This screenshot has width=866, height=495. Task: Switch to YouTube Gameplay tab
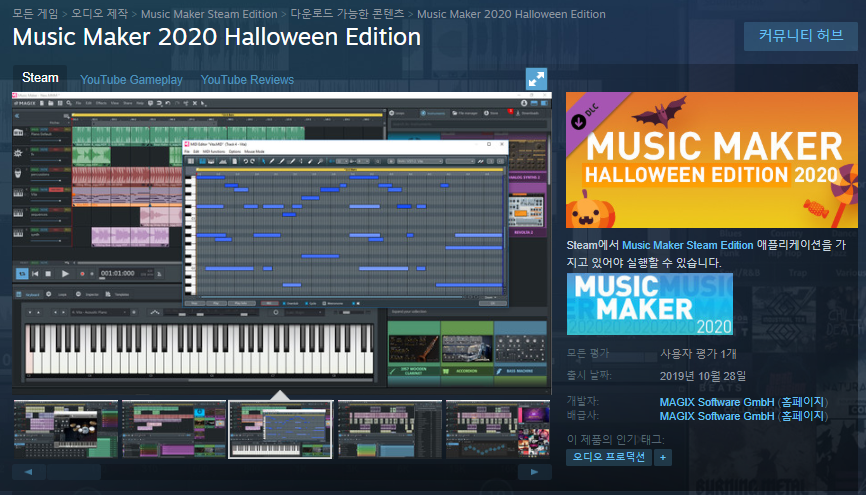(131, 80)
